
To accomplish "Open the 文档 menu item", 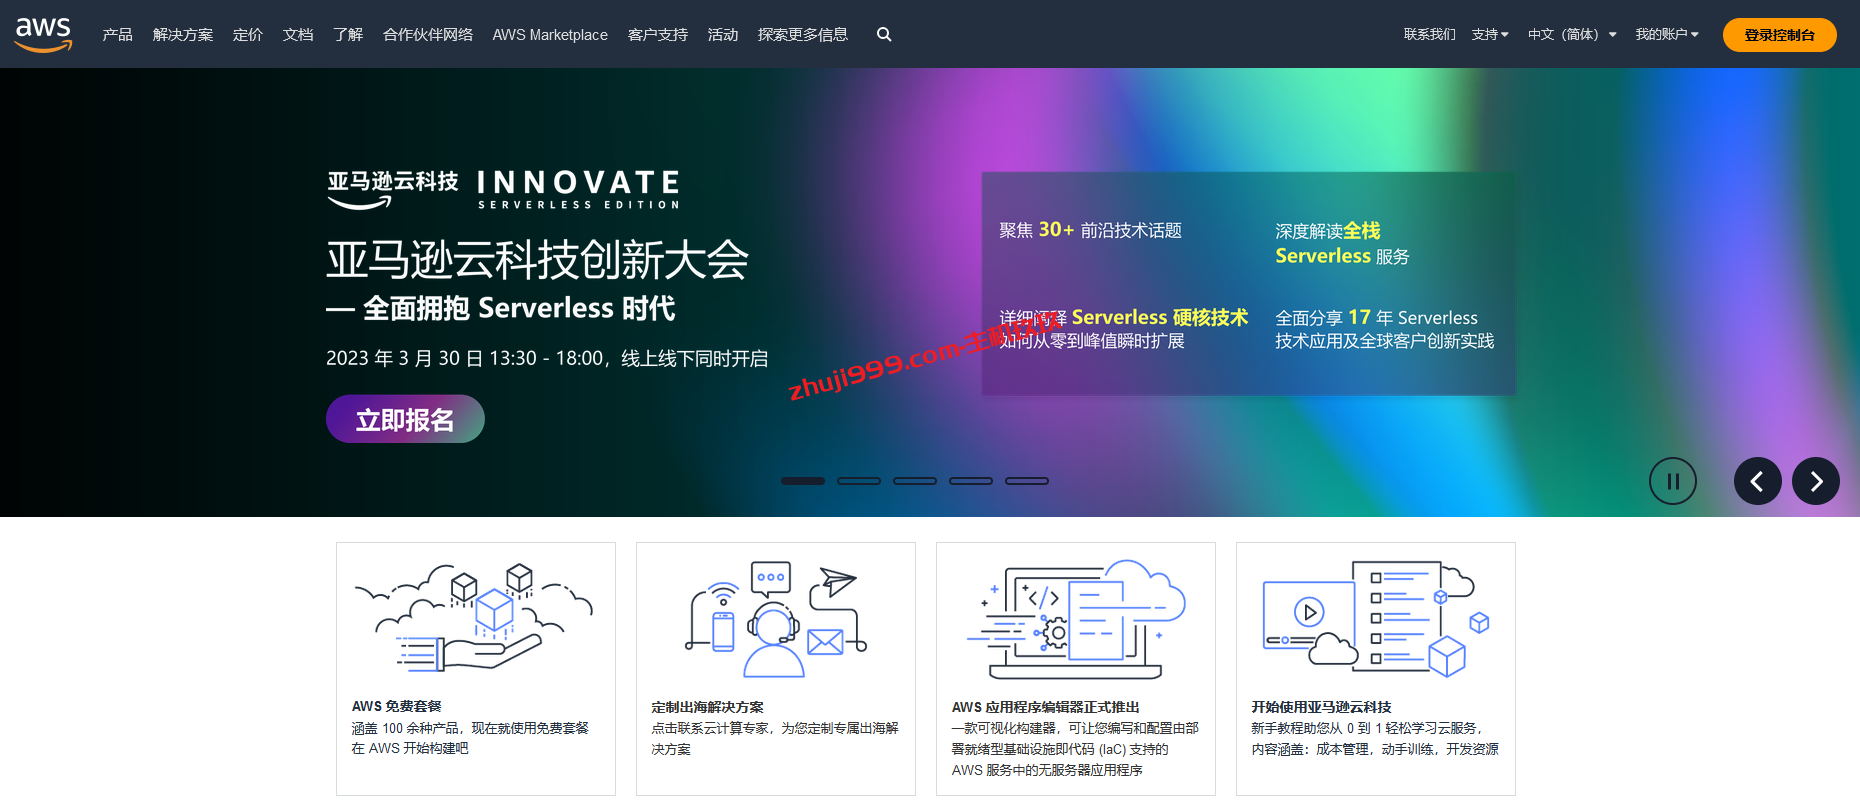I will click(x=297, y=34).
